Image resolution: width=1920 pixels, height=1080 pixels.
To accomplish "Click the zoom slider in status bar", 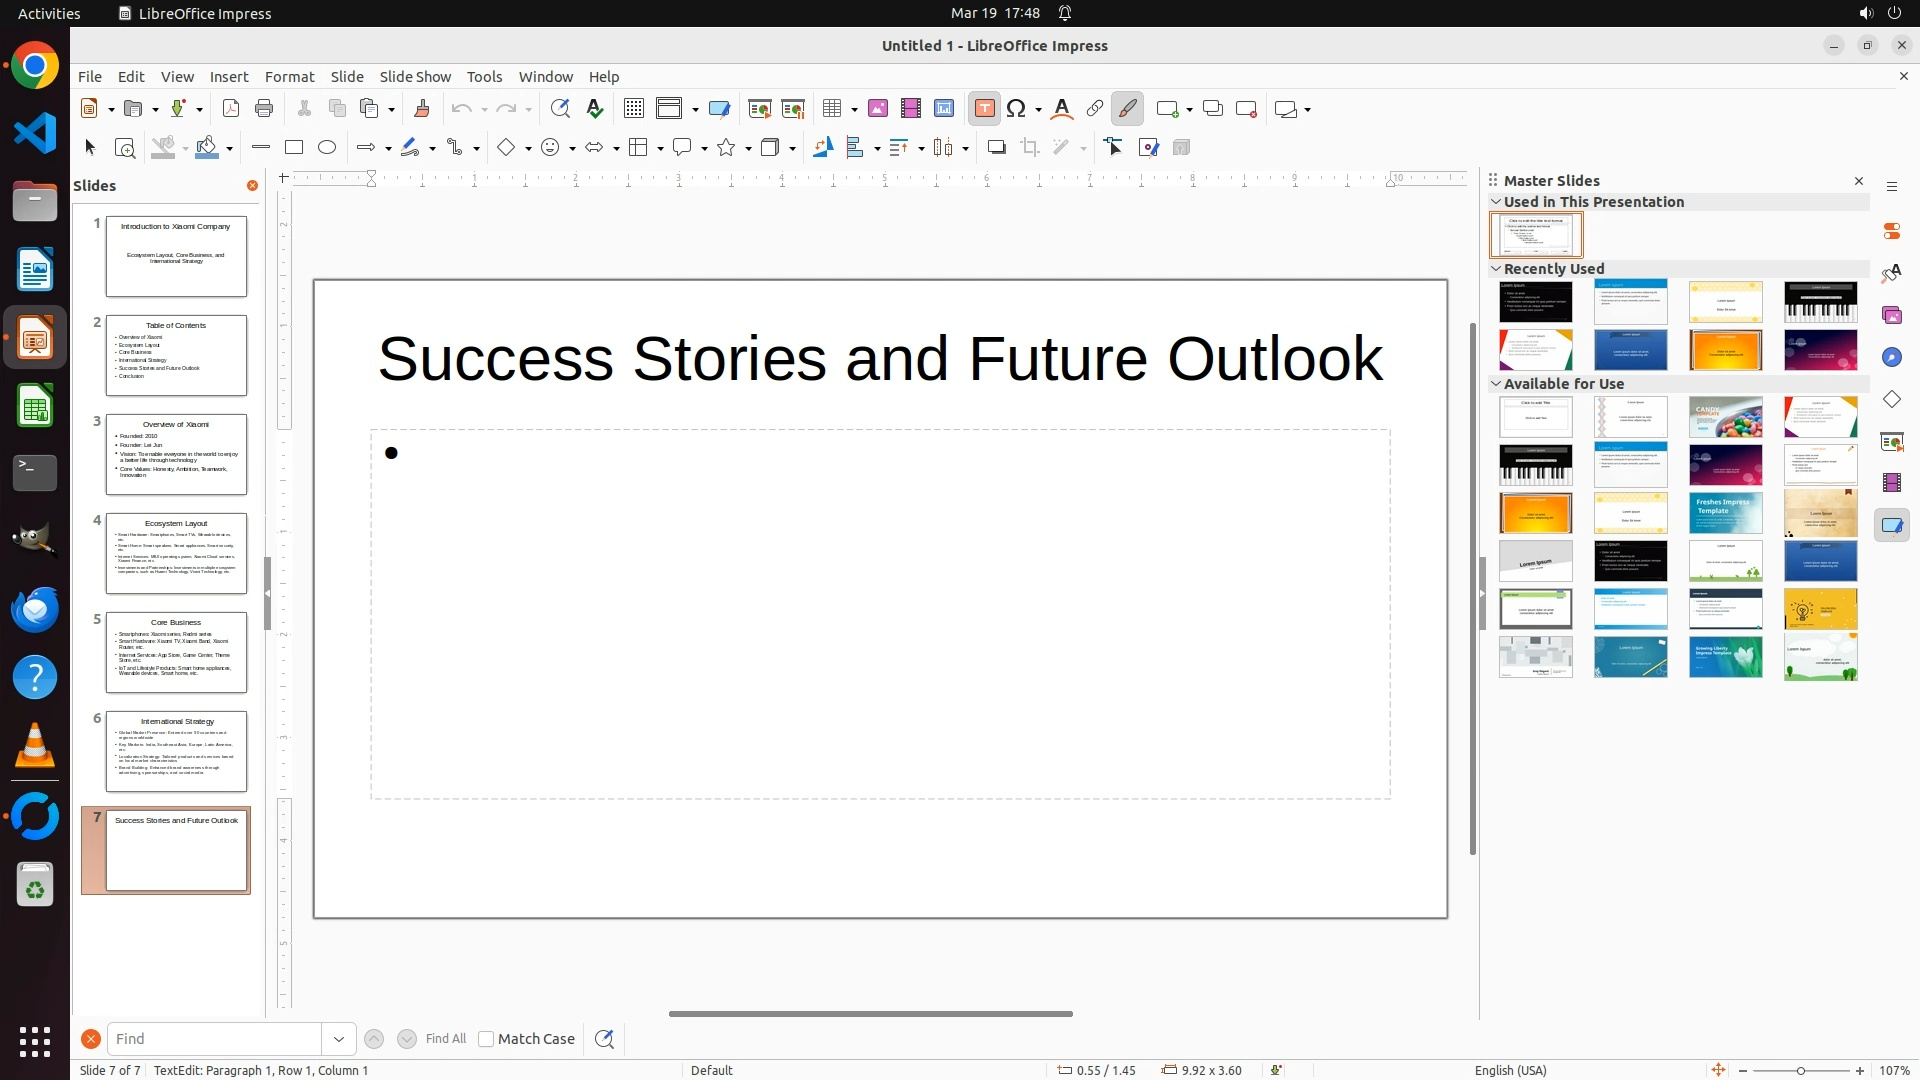I will 1800,1070.
